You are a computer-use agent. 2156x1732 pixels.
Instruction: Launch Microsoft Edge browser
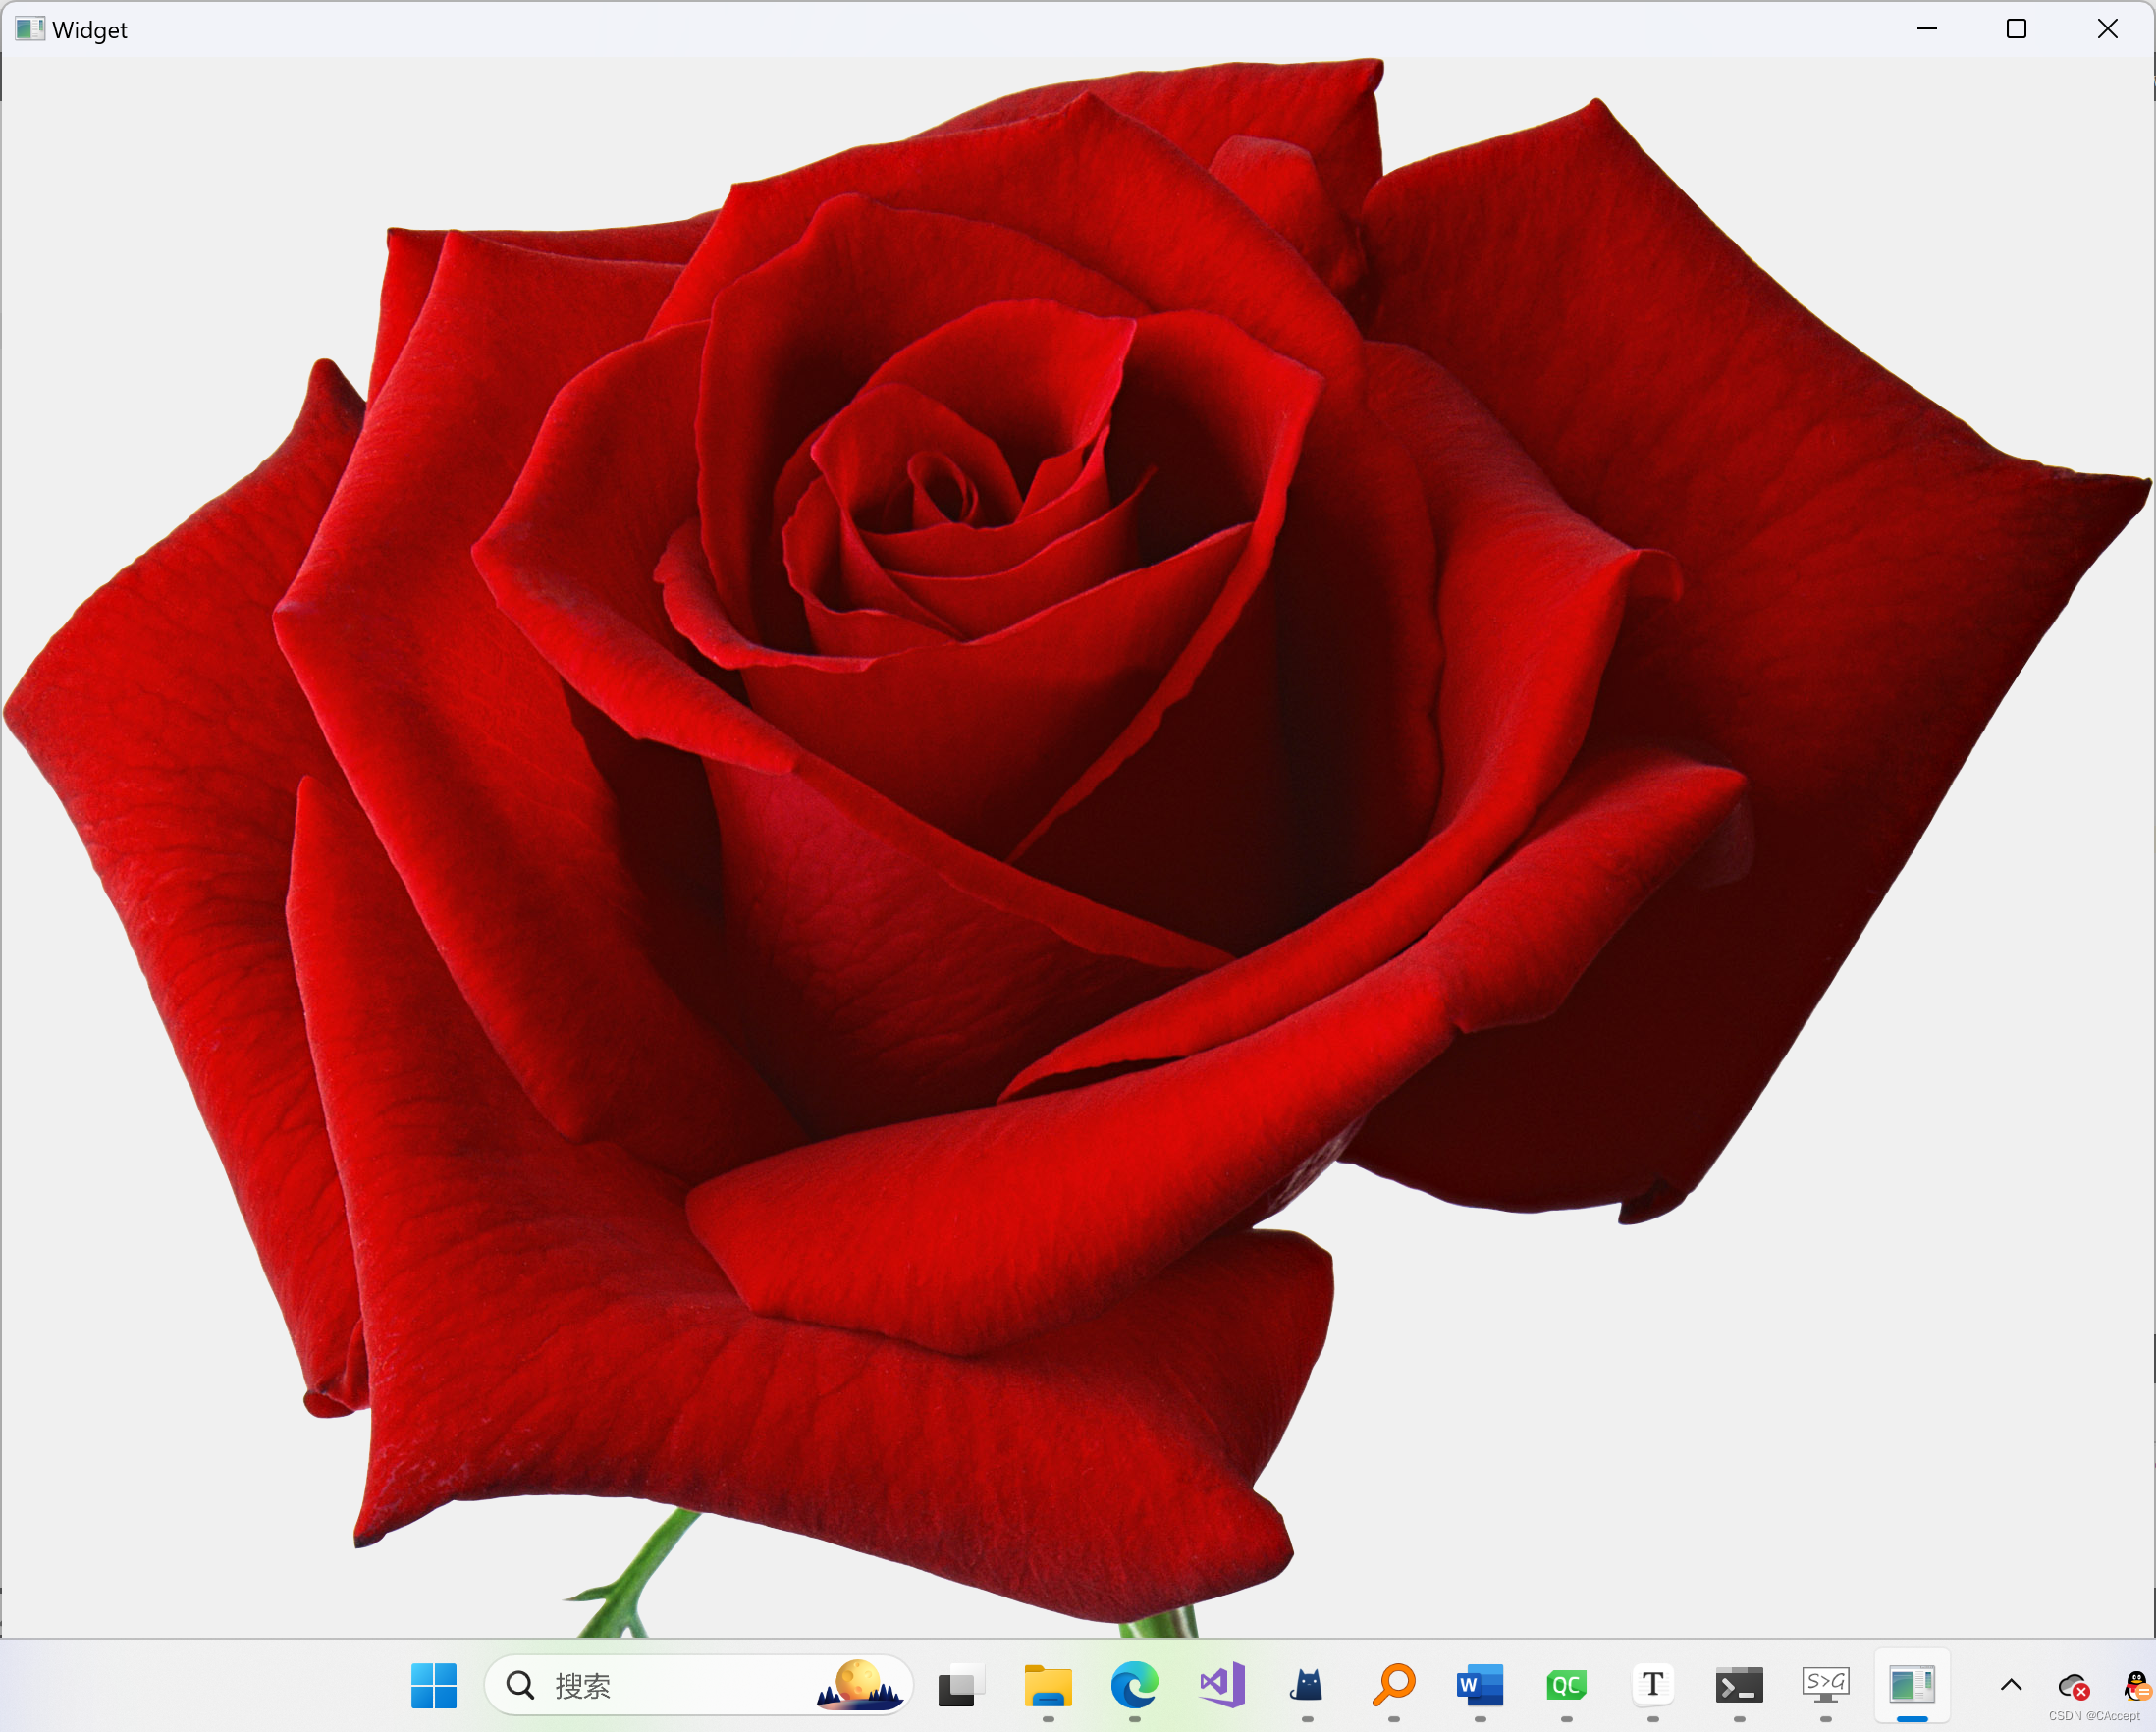[1134, 1686]
